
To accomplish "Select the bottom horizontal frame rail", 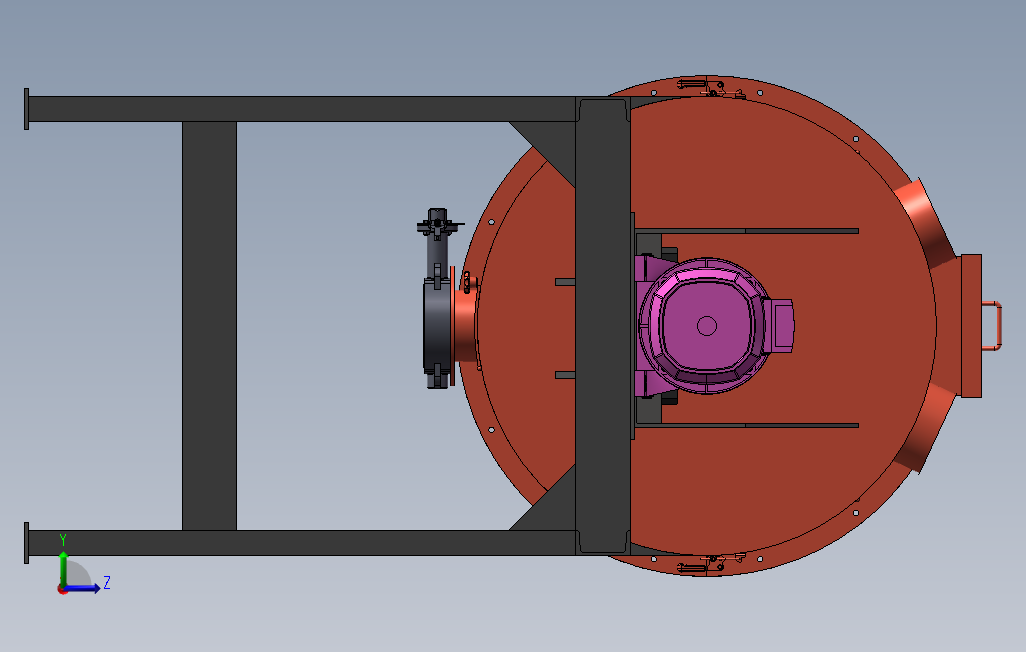I will coord(302,543).
